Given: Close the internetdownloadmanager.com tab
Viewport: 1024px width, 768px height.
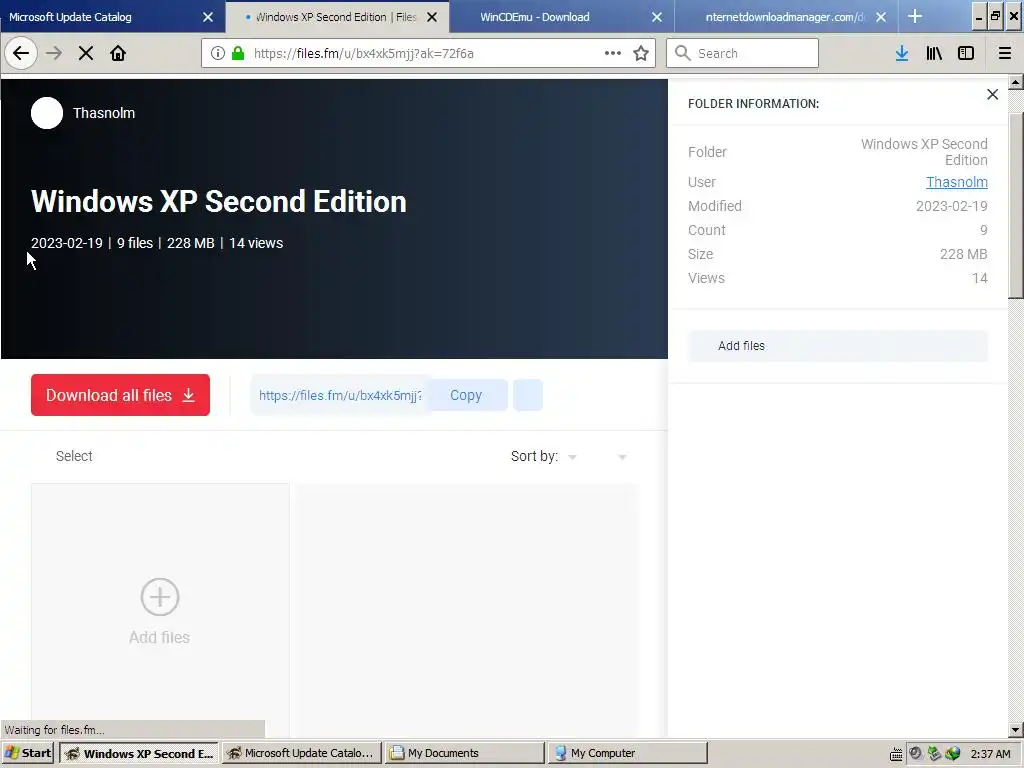Looking at the screenshot, I should click(x=881, y=17).
